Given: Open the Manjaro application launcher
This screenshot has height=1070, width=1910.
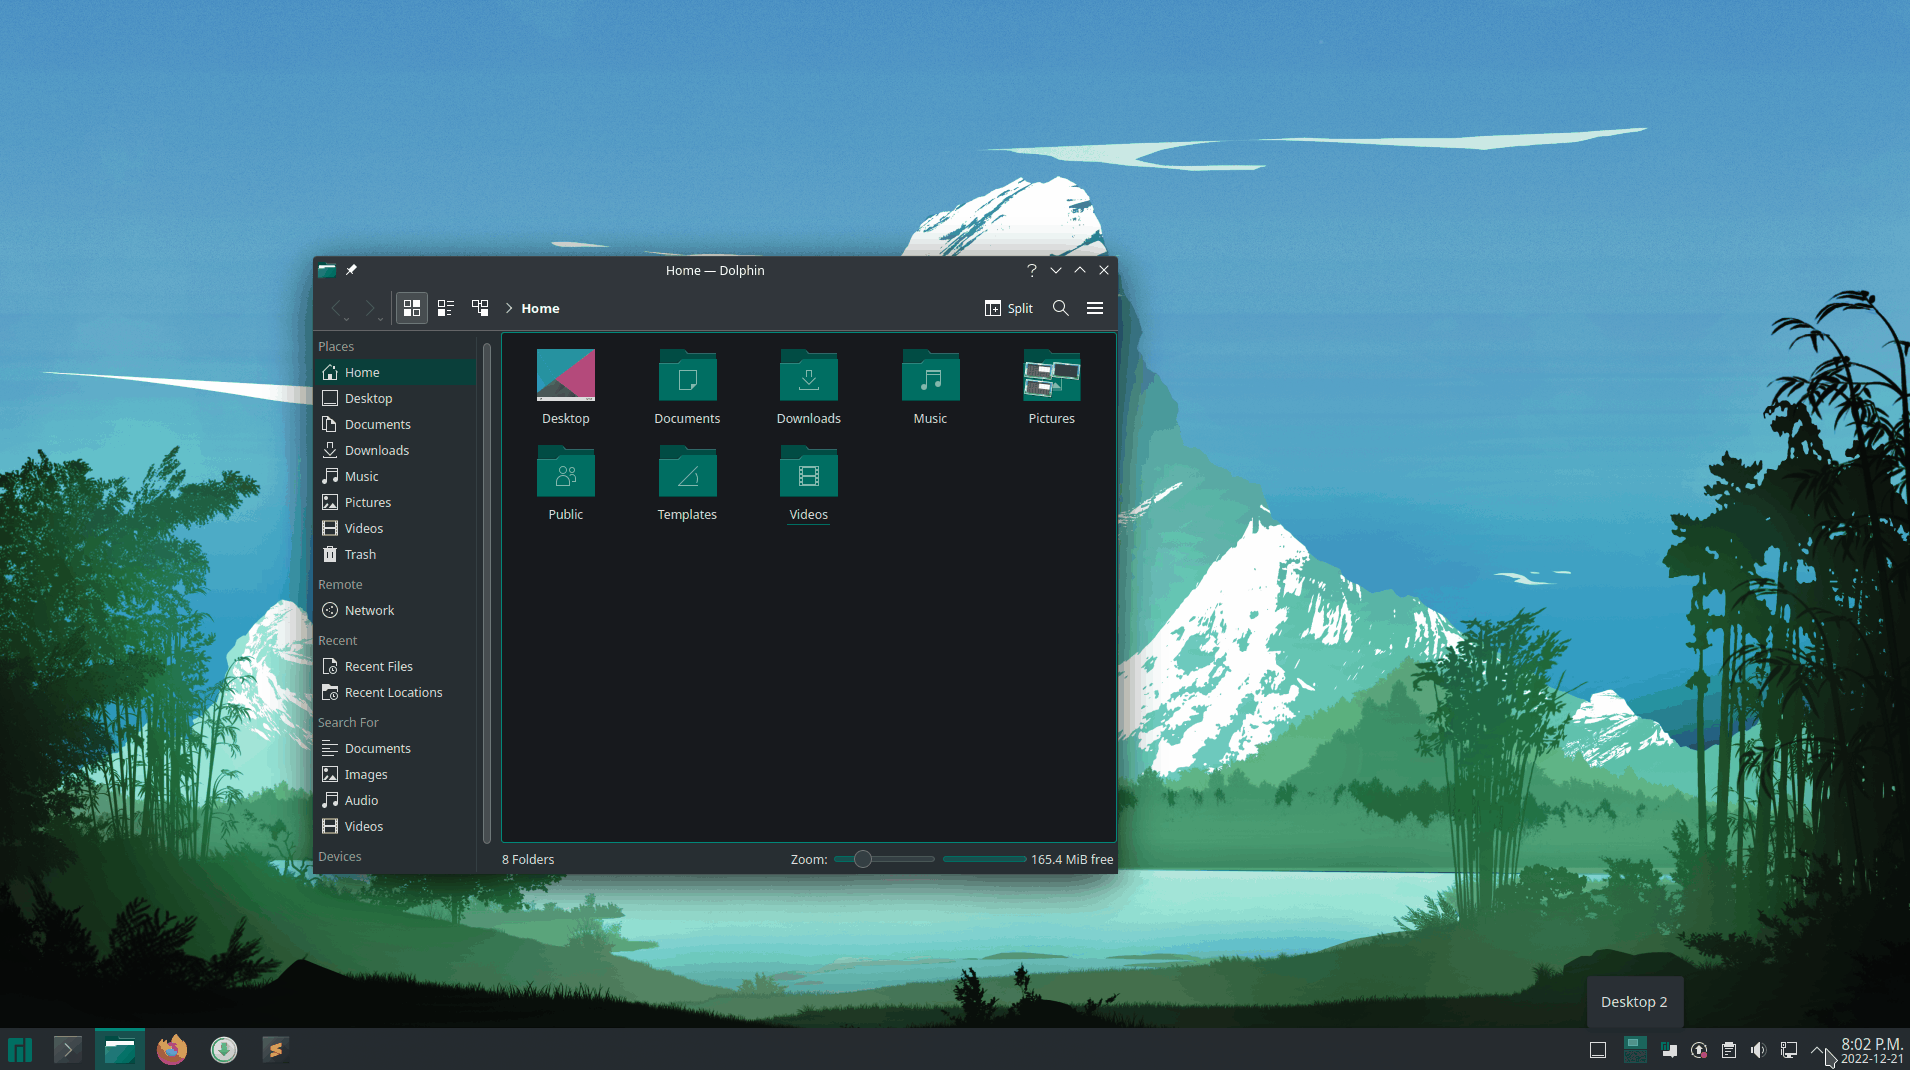Looking at the screenshot, I should pyautogui.click(x=20, y=1049).
